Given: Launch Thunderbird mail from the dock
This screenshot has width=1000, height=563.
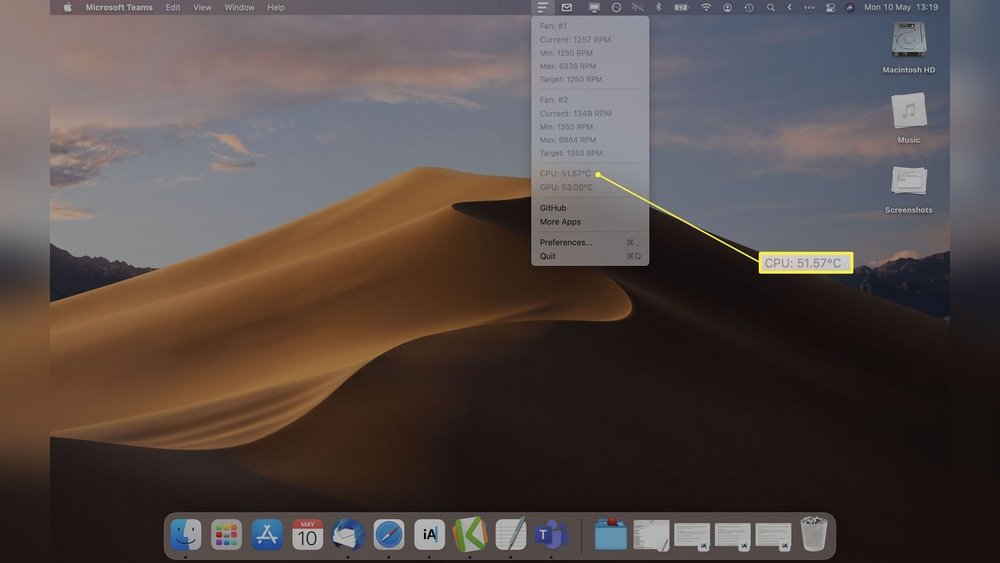Looking at the screenshot, I should point(348,534).
